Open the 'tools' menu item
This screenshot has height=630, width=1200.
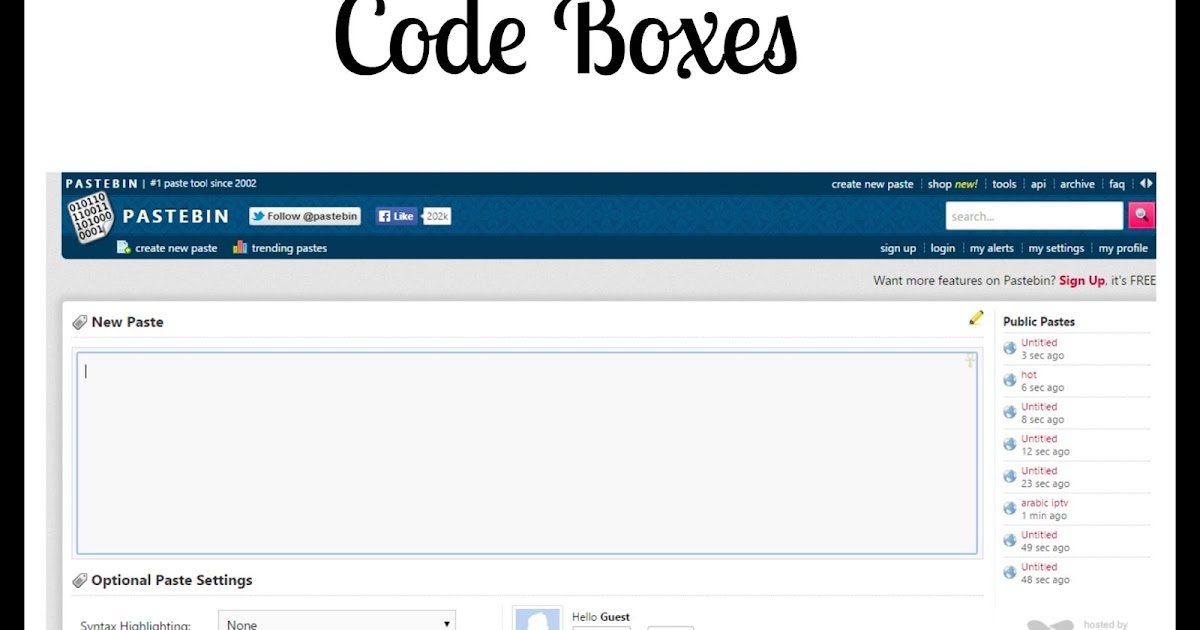(1004, 184)
